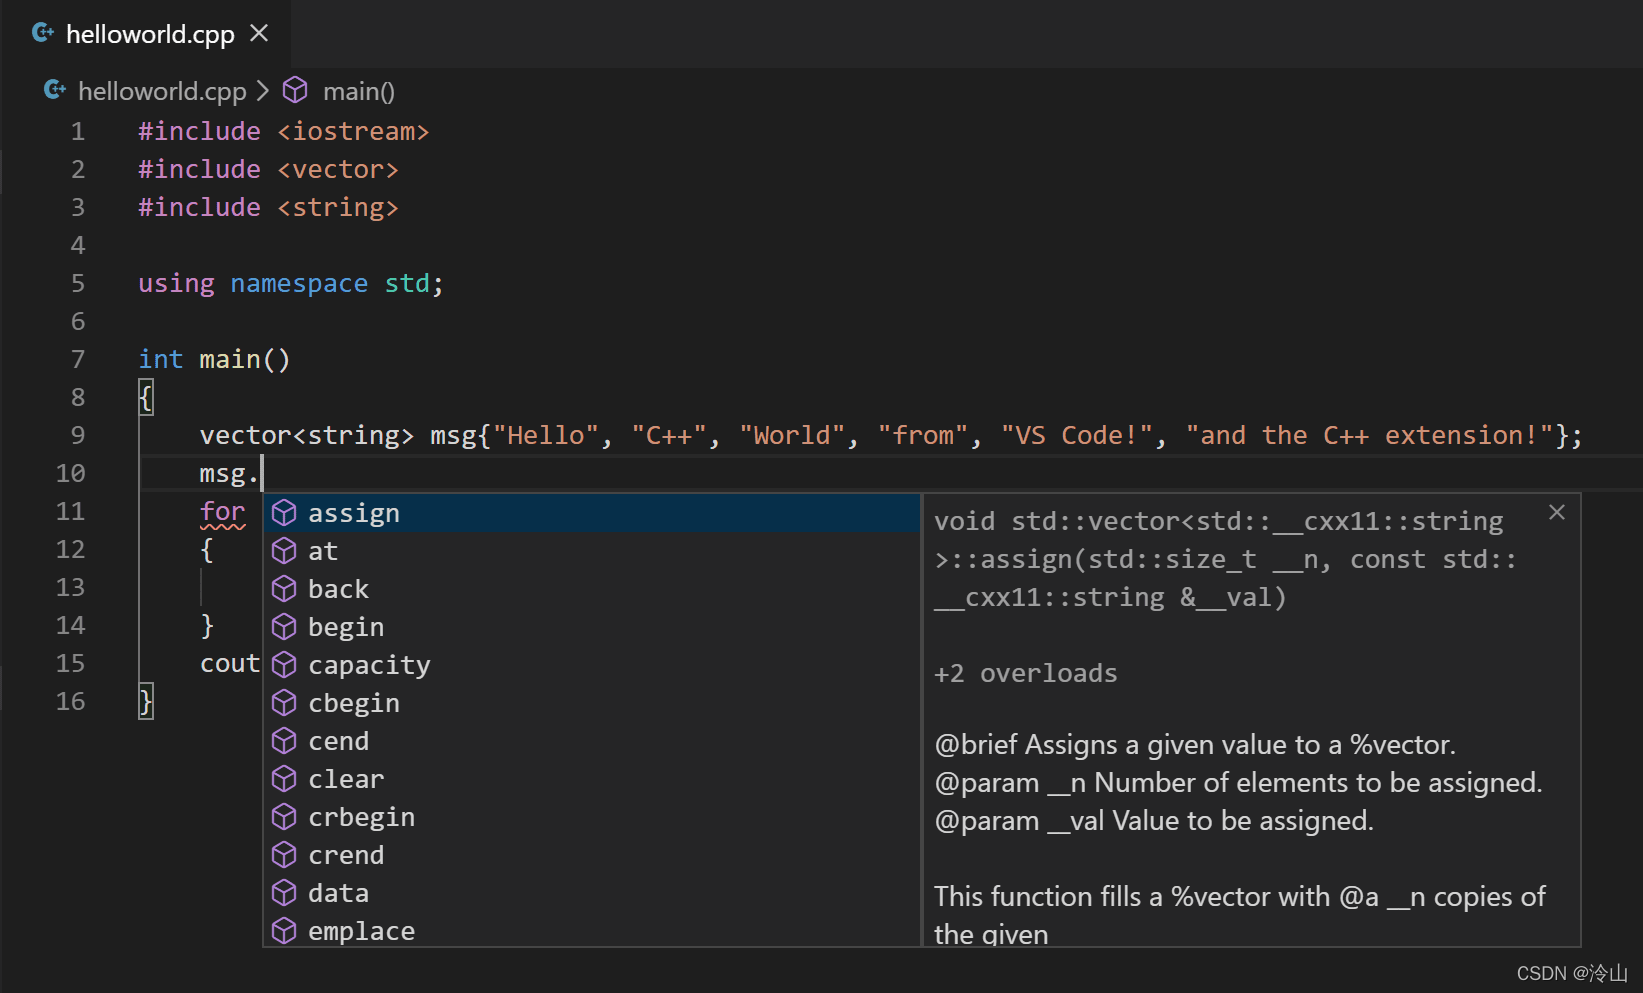Choose the capacity suggestion
The width and height of the screenshot is (1643, 993).
tap(591, 665)
